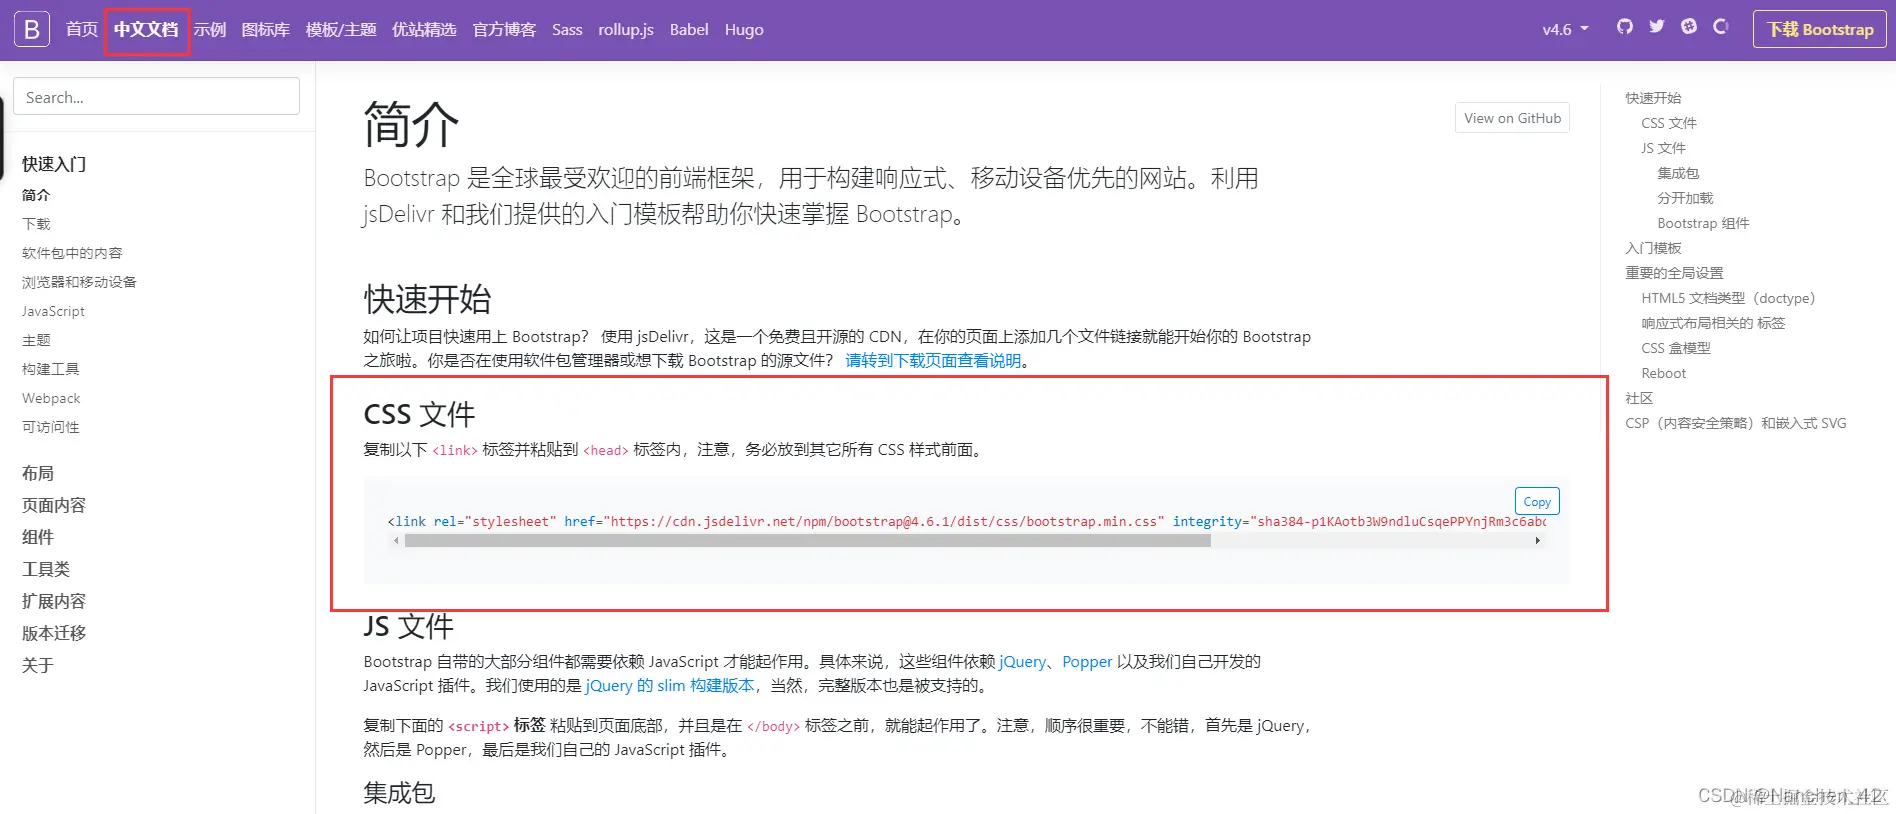Open the Slack icon link

[x=1689, y=27]
